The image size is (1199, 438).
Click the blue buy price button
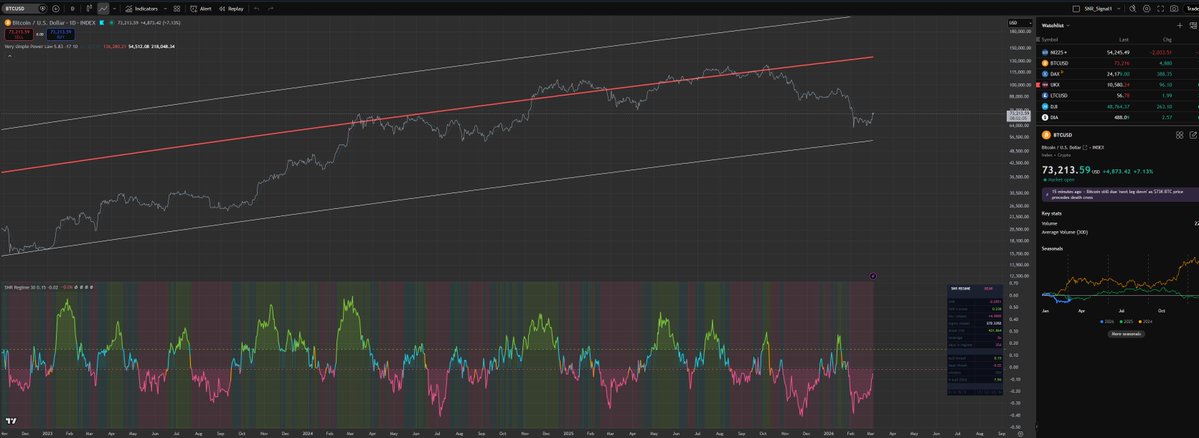coord(60,34)
